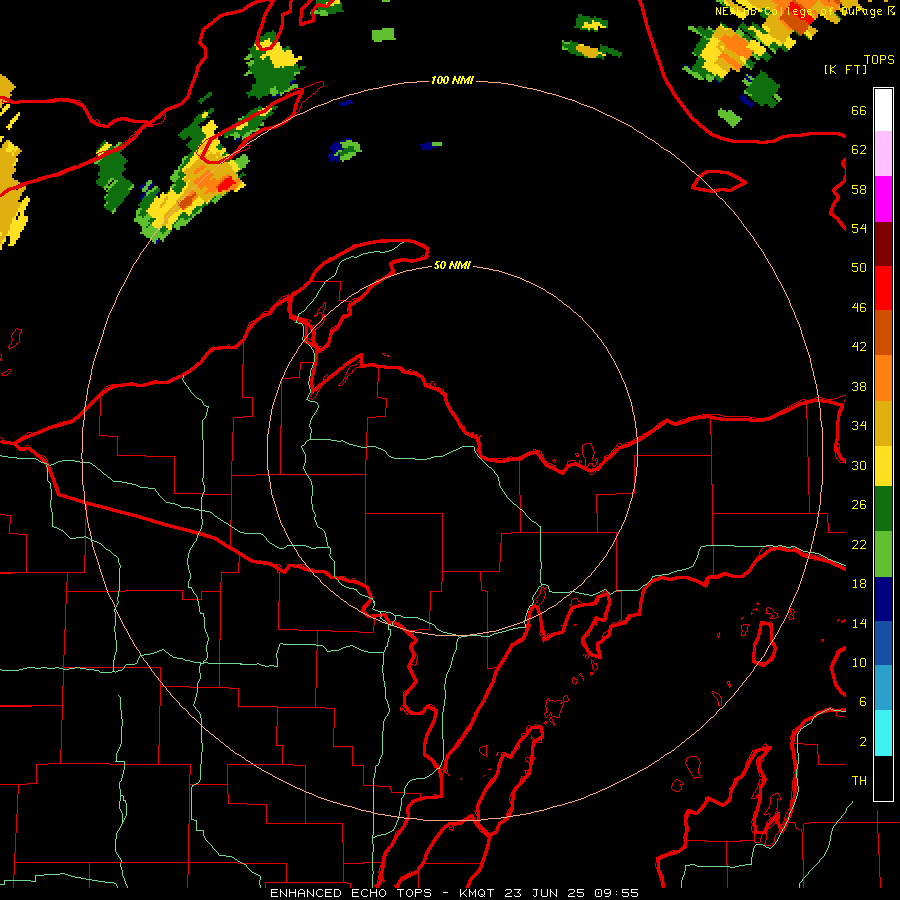
Task: Click the '54' legend value
Action: [859, 228]
